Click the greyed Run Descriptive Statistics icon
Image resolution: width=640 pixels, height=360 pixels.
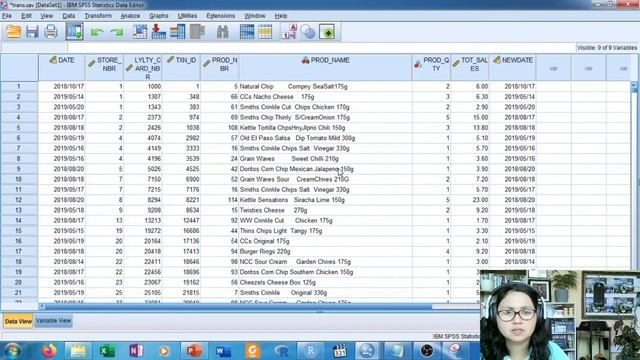(x=197, y=31)
